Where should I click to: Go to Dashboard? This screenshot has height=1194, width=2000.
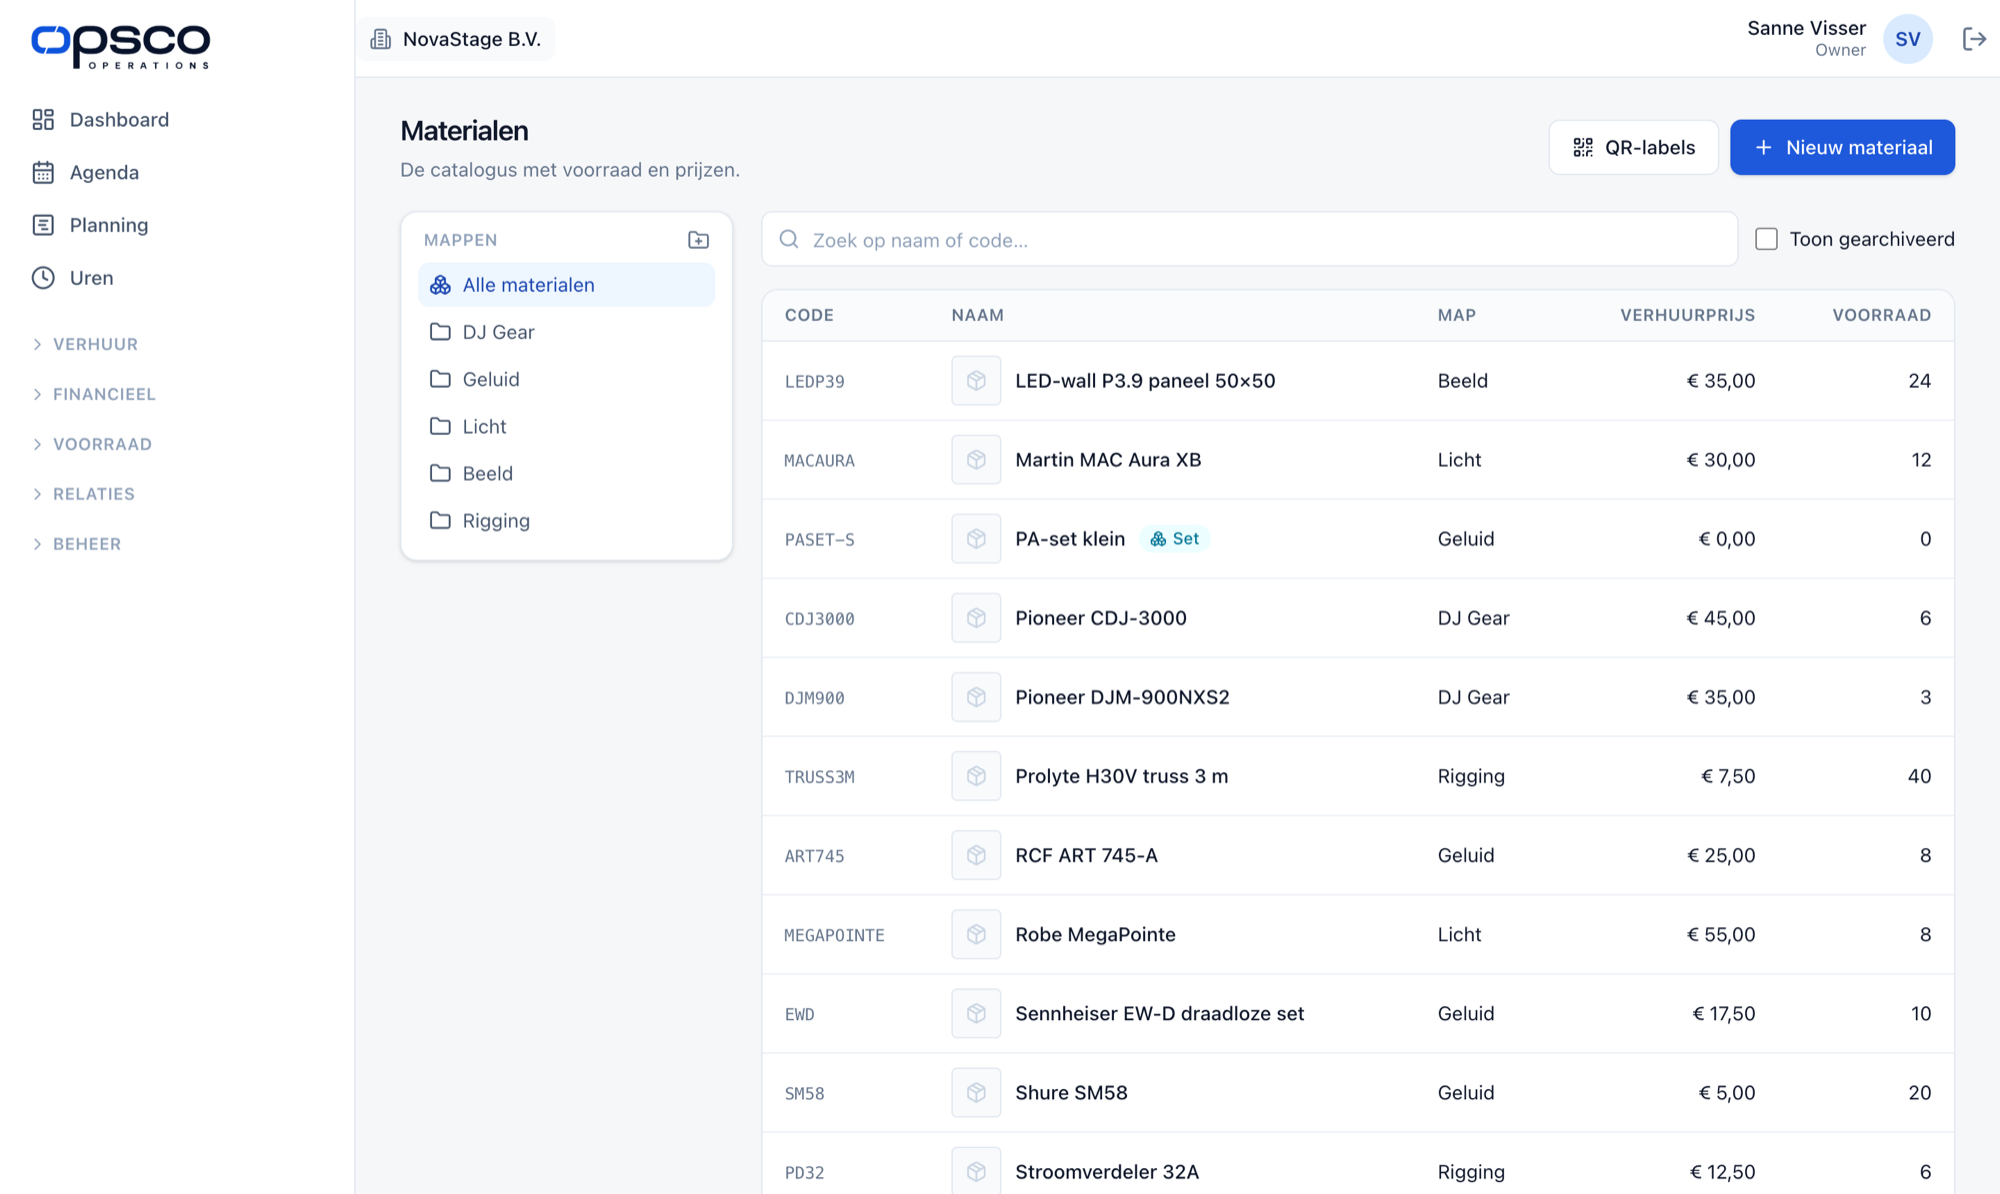[119, 120]
